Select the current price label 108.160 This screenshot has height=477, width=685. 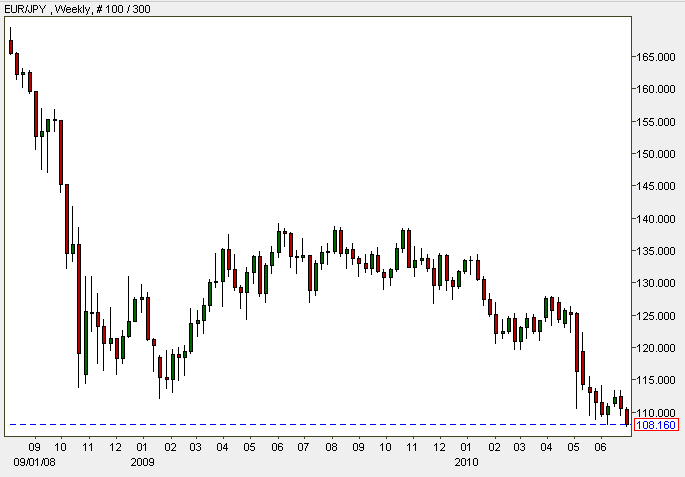click(x=656, y=425)
